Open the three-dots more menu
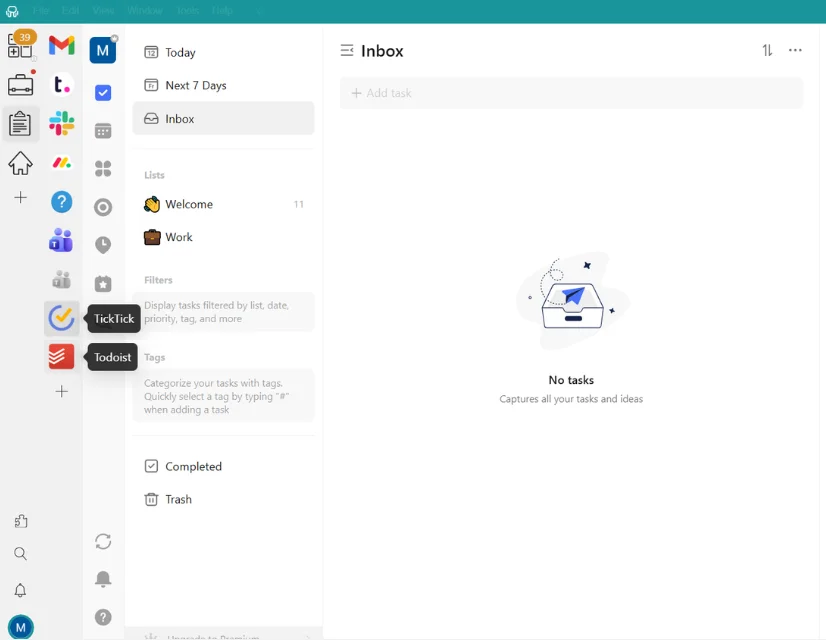Viewport: 826px width, 640px height. (795, 50)
